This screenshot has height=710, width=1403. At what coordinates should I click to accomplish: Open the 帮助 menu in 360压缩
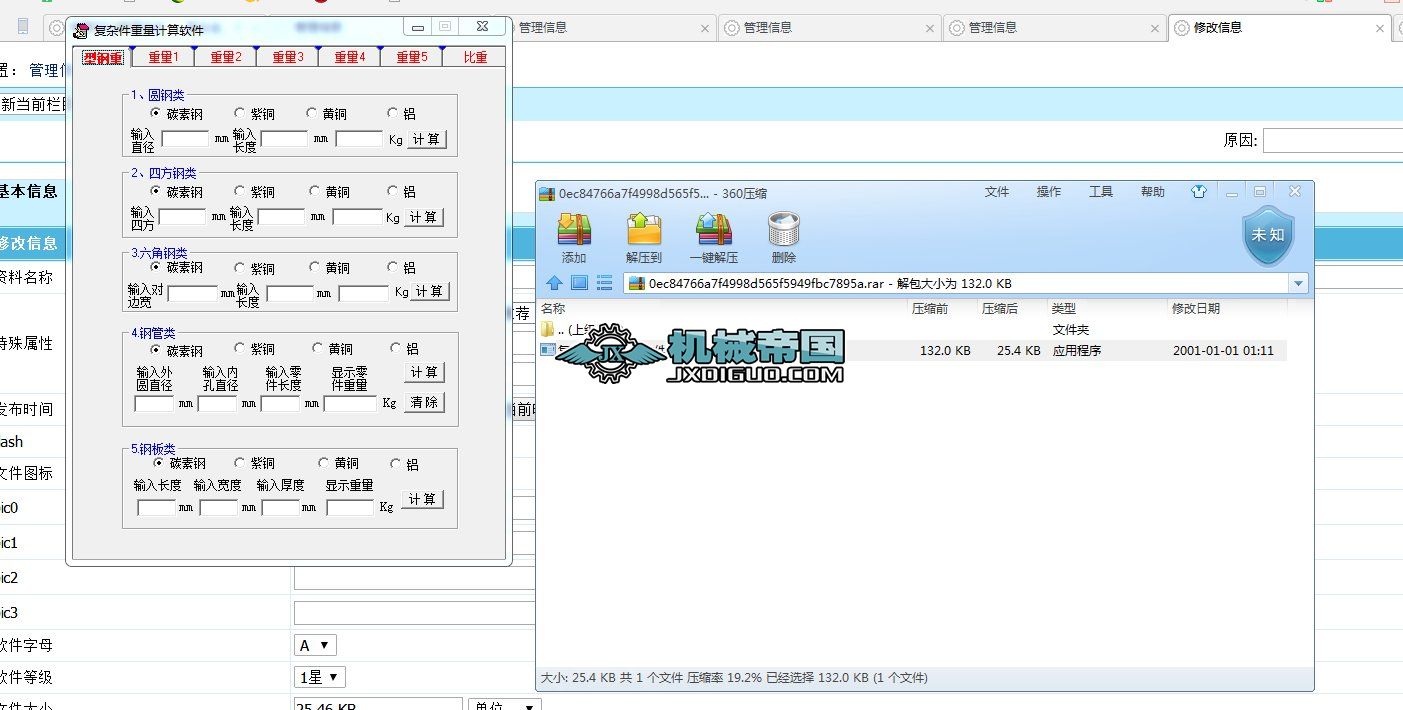(1153, 192)
